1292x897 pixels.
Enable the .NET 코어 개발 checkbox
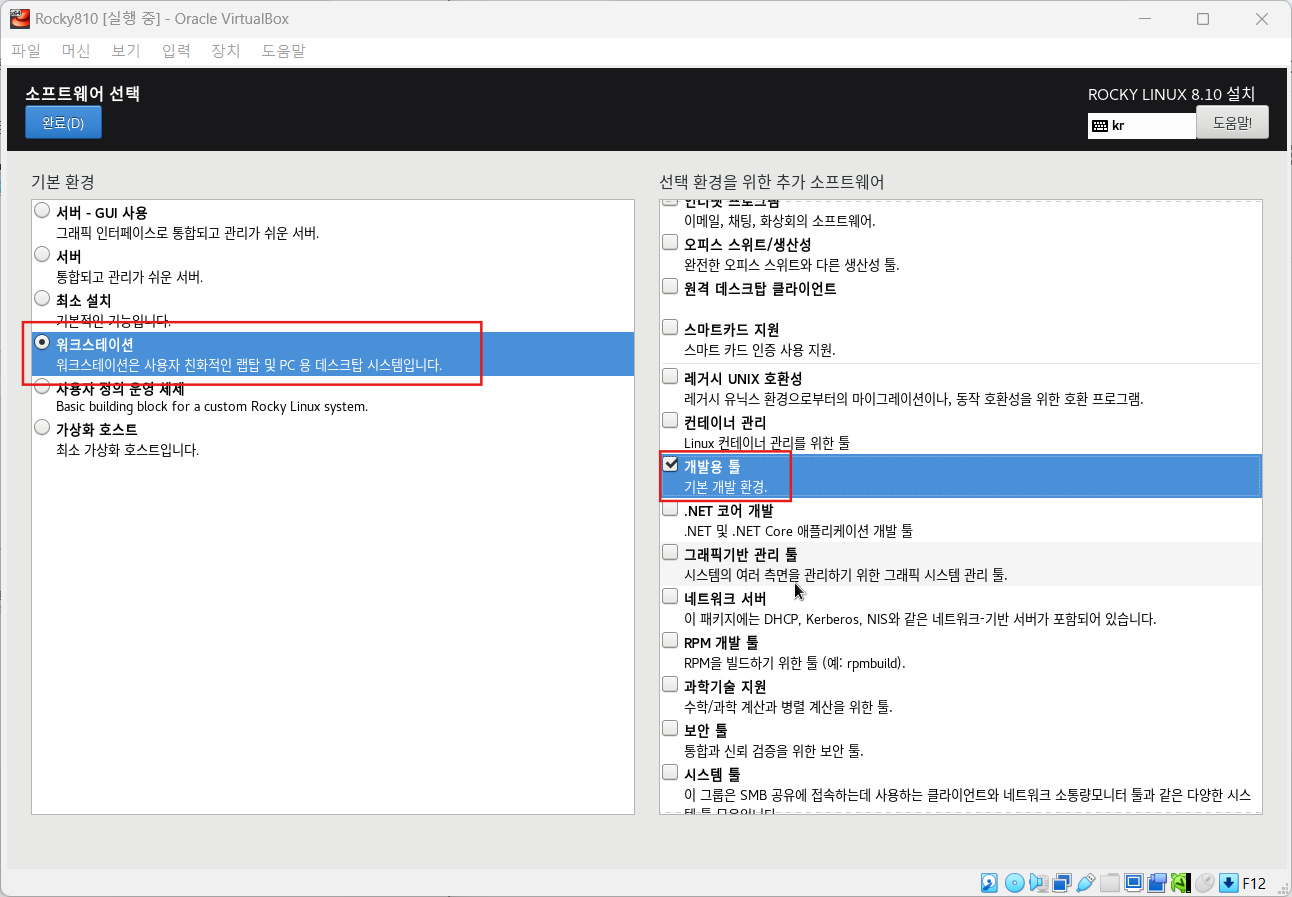pos(670,508)
